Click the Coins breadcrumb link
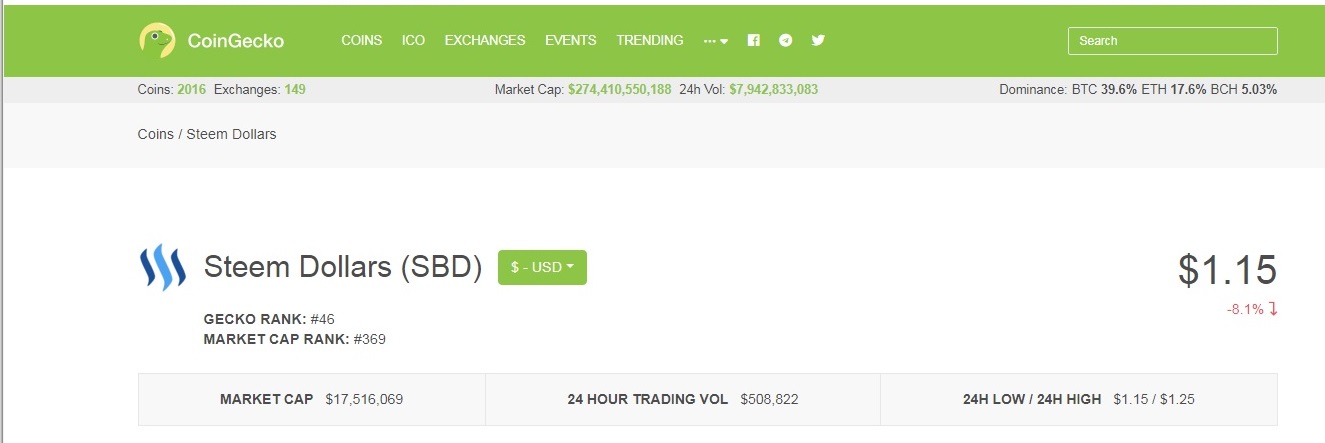This screenshot has width=1325, height=443. (155, 134)
